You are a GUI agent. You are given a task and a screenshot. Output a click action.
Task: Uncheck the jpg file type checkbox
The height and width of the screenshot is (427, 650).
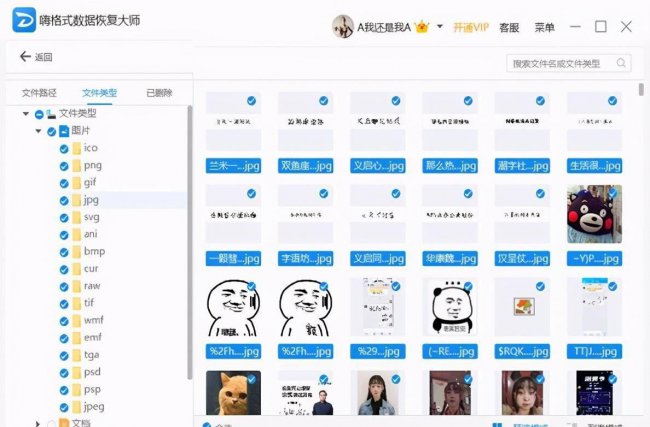[x=64, y=201]
